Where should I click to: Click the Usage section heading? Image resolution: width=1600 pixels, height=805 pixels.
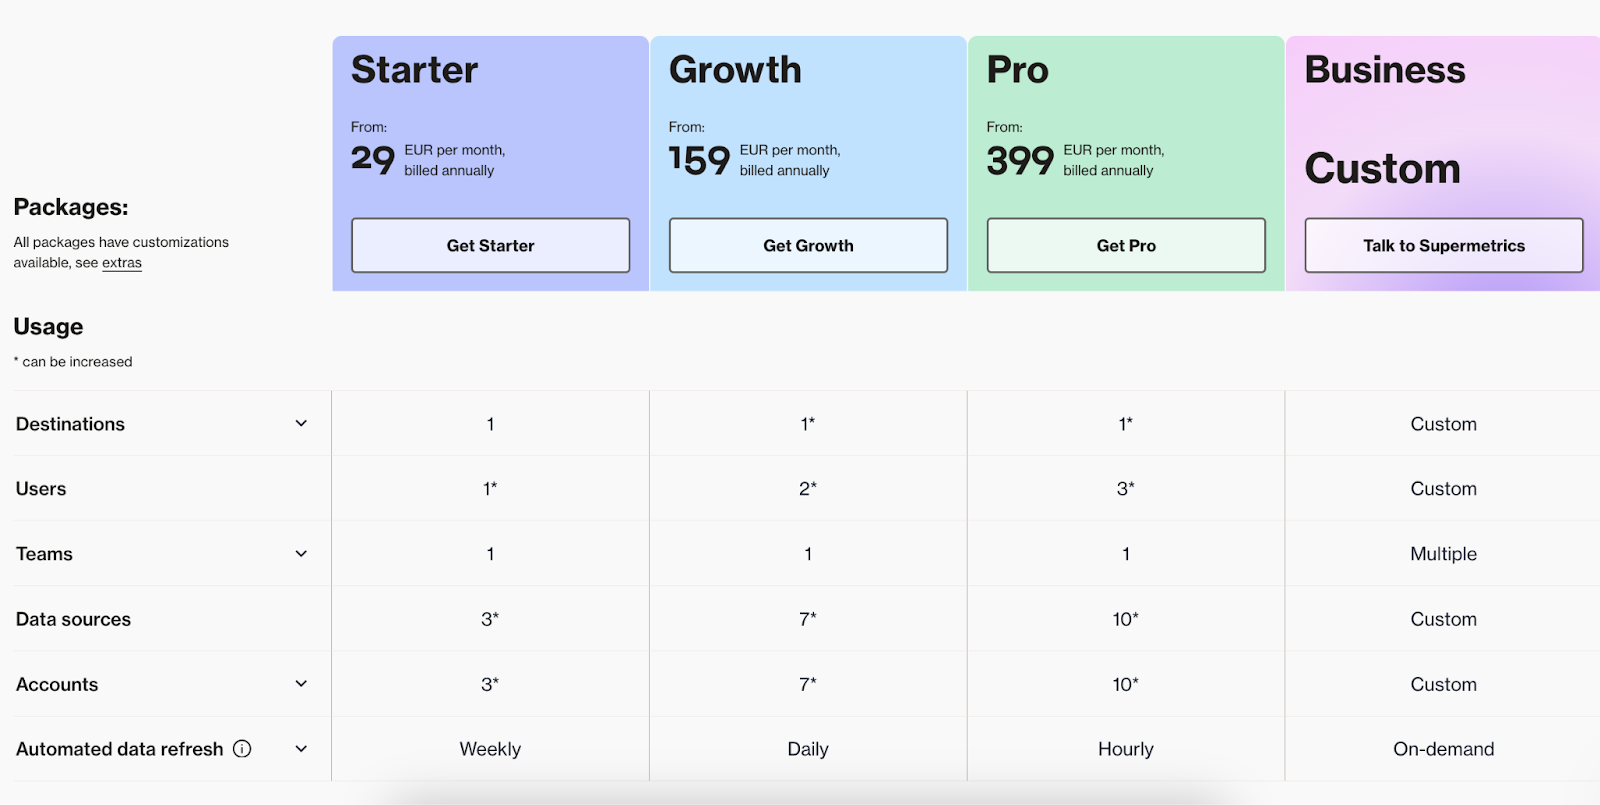click(x=48, y=326)
